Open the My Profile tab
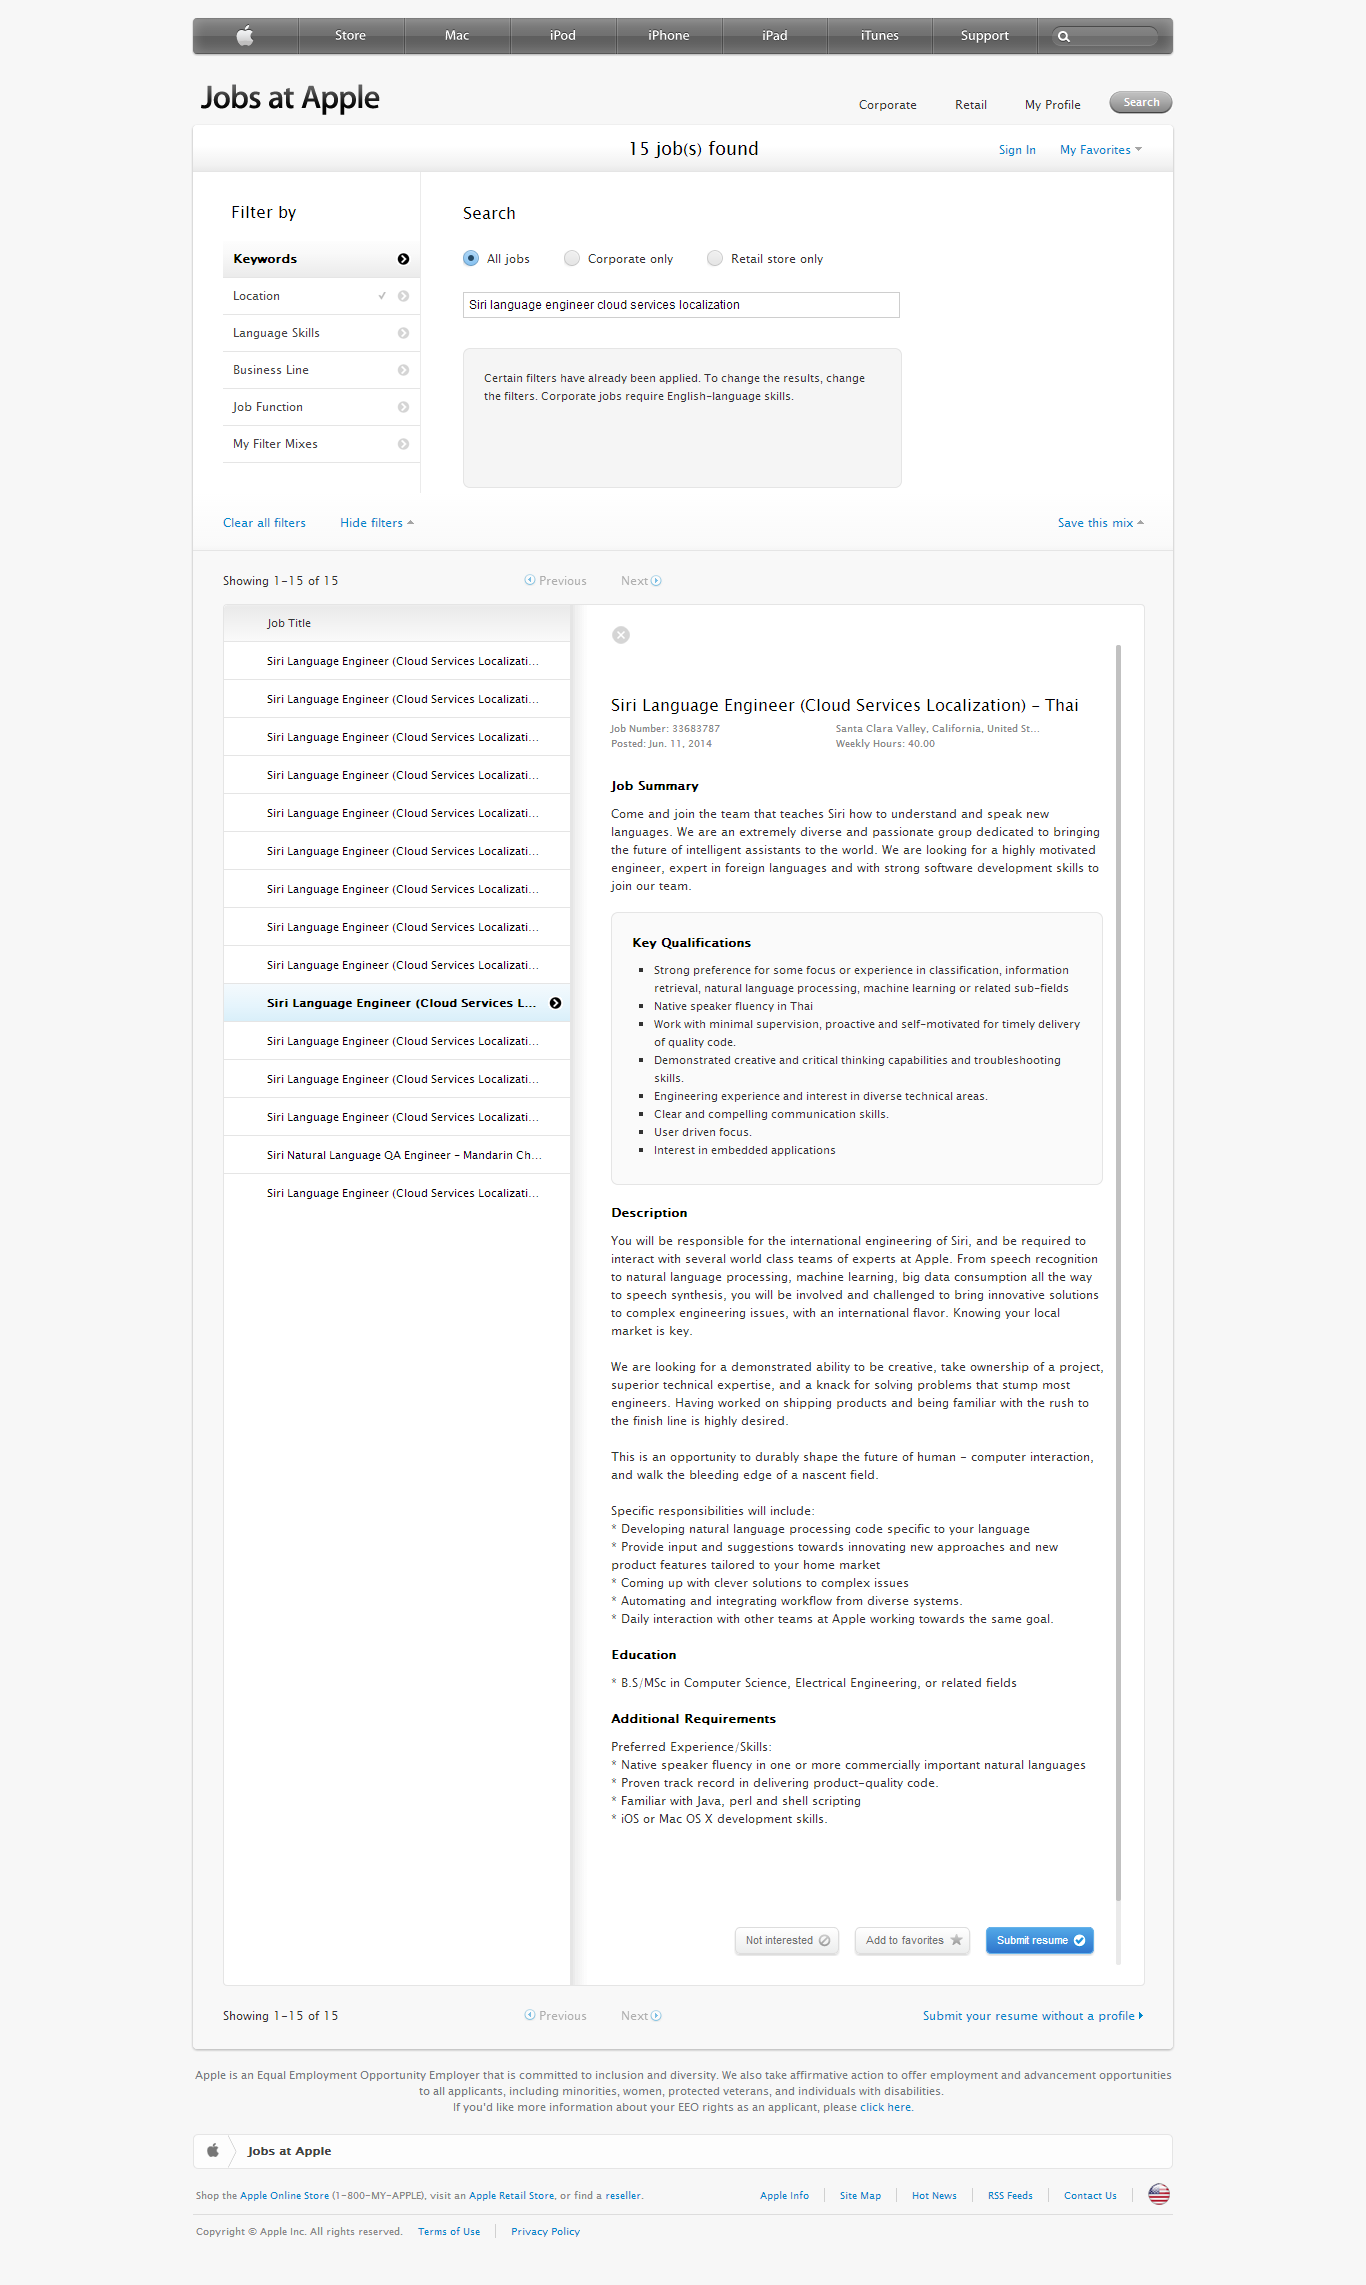Screen dimensions: 1366x2285 click(x=1053, y=105)
